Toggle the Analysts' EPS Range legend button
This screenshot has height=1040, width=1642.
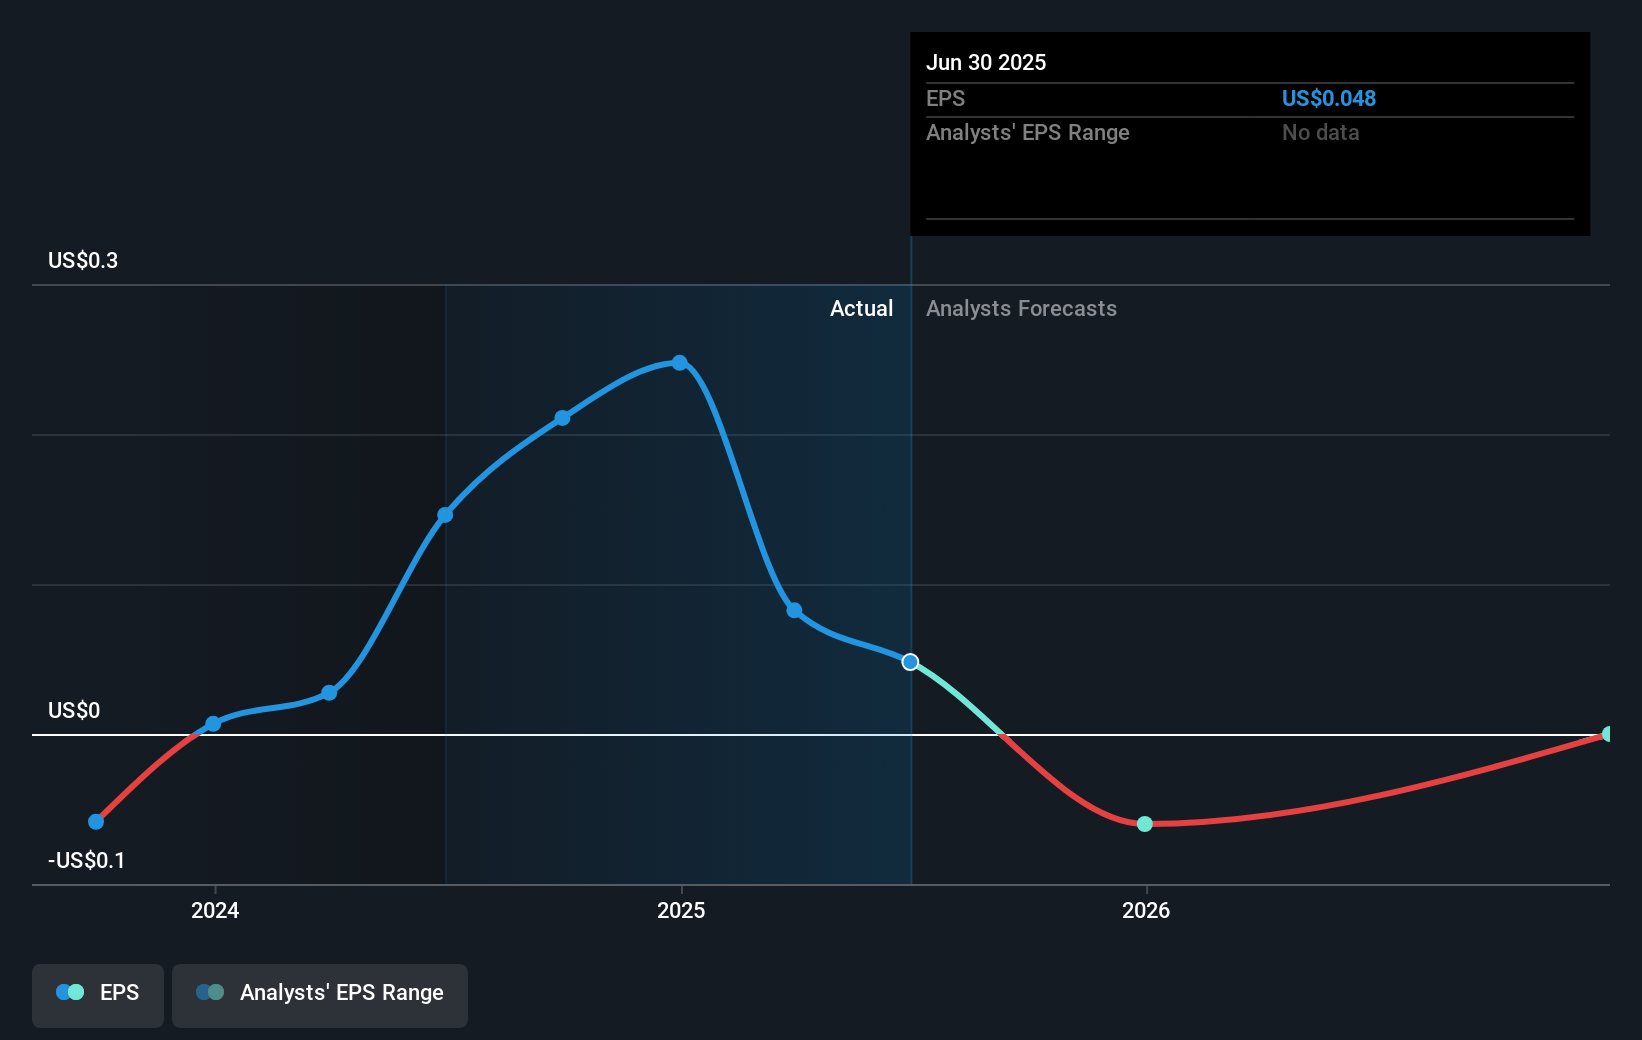point(320,995)
